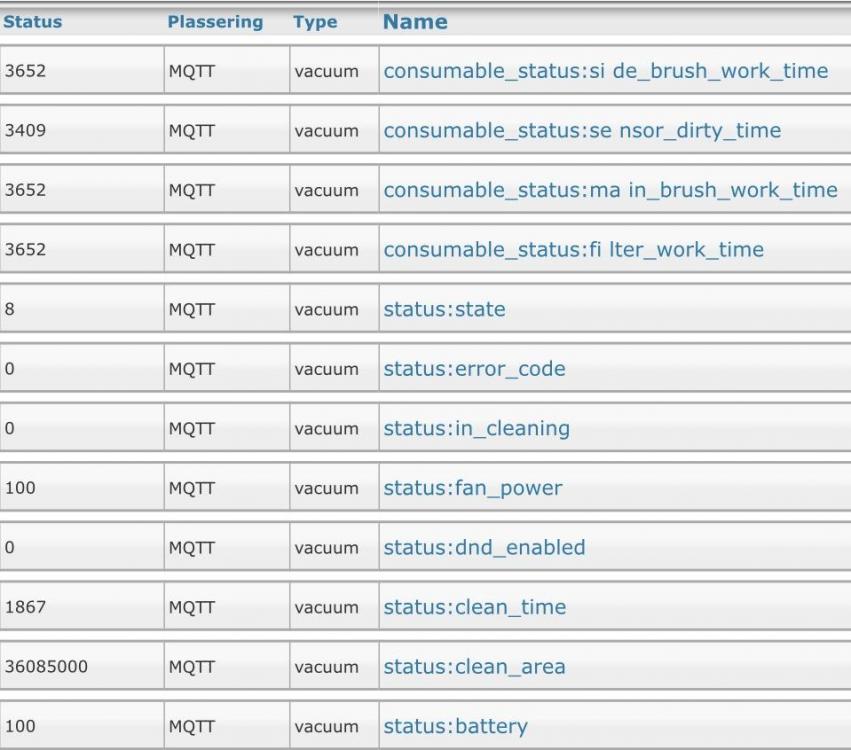Click the consumable_status:main_brush_work_time link
The height and width of the screenshot is (750, 851).
pyautogui.click(x=610, y=190)
